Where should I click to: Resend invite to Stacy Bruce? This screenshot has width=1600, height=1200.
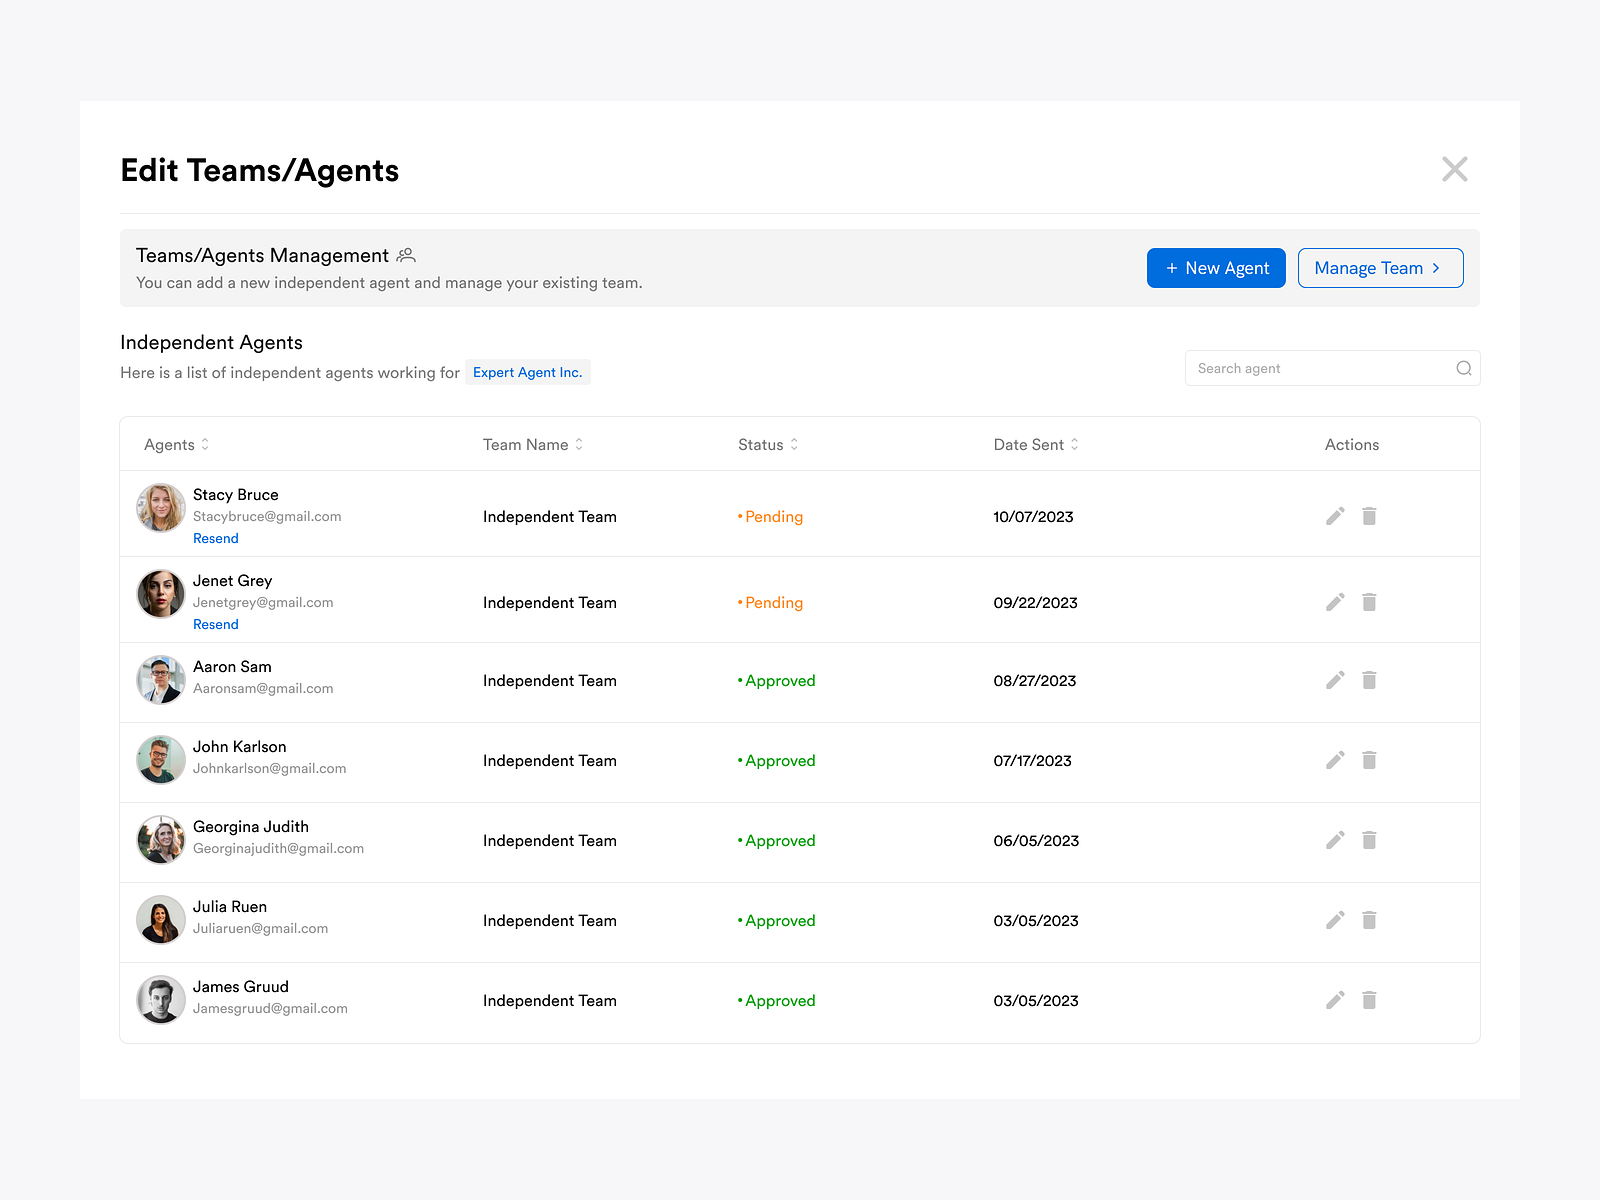point(216,538)
